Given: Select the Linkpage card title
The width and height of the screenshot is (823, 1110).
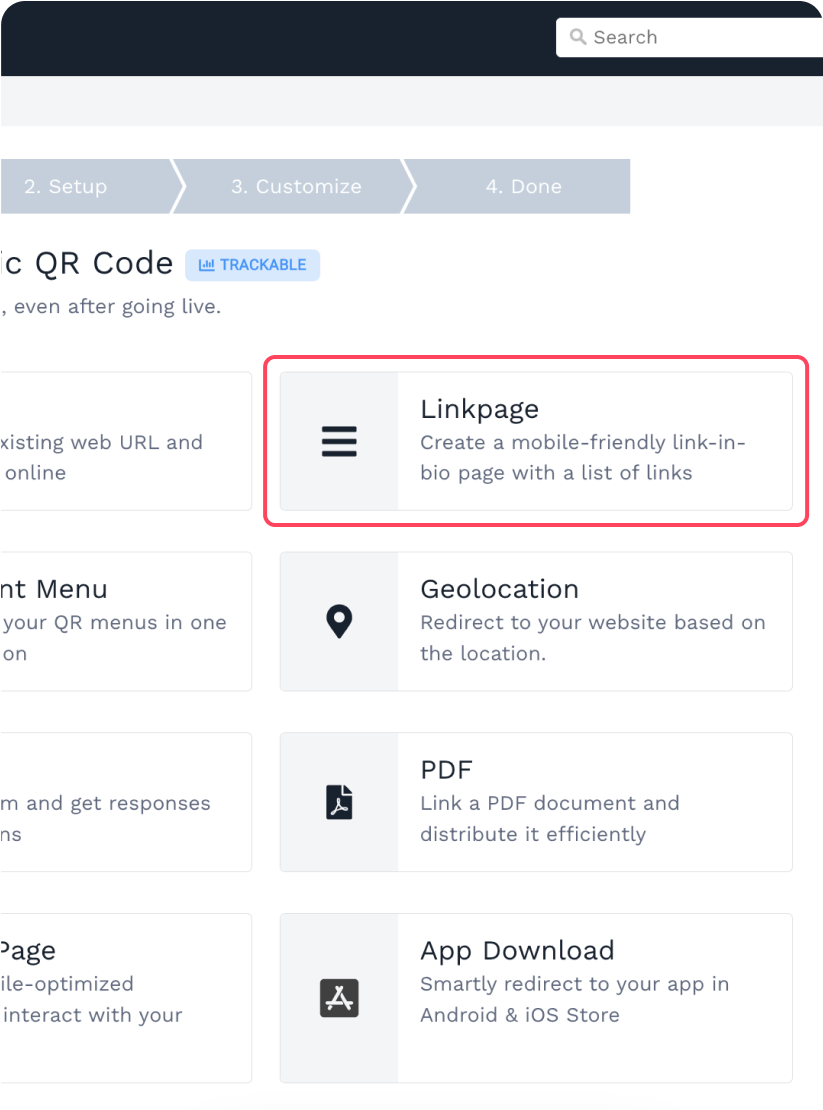Looking at the screenshot, I should pos(480,409).
